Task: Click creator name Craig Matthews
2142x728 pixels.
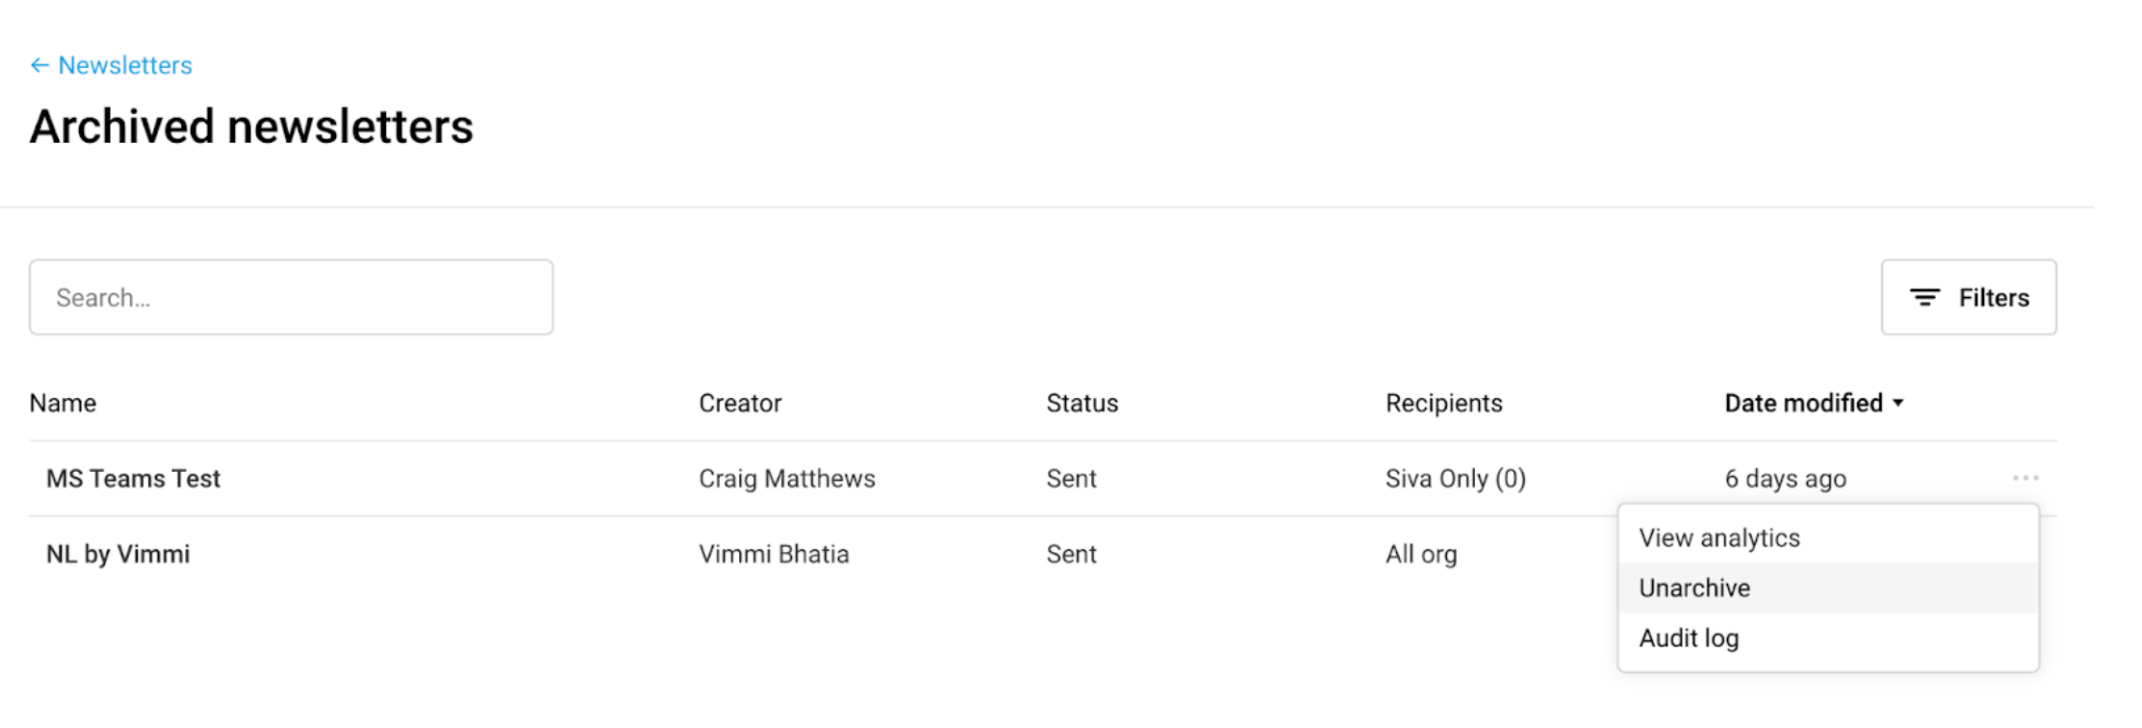Action: pos(786,479)
